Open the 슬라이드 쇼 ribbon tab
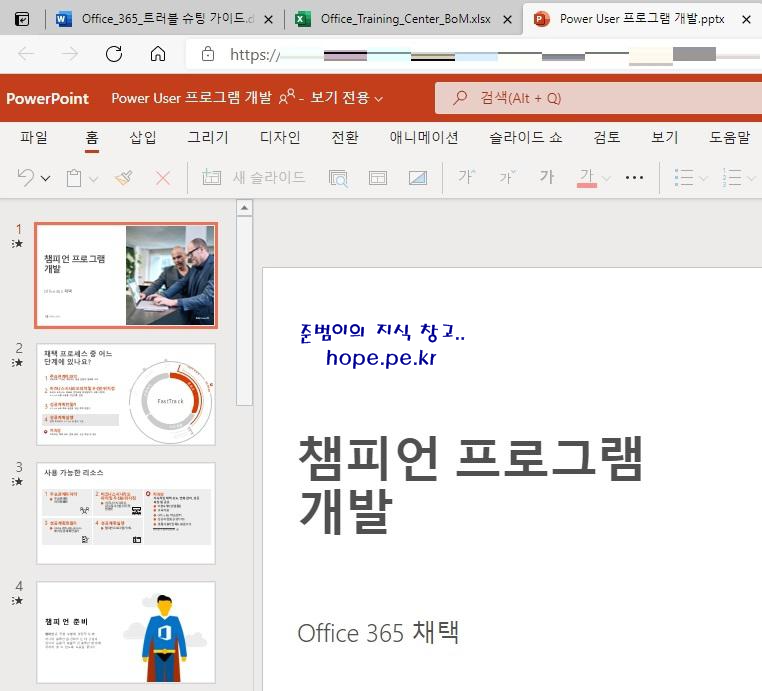The width and height of the screenshot is (762, 691). click(x=526, y=138)
